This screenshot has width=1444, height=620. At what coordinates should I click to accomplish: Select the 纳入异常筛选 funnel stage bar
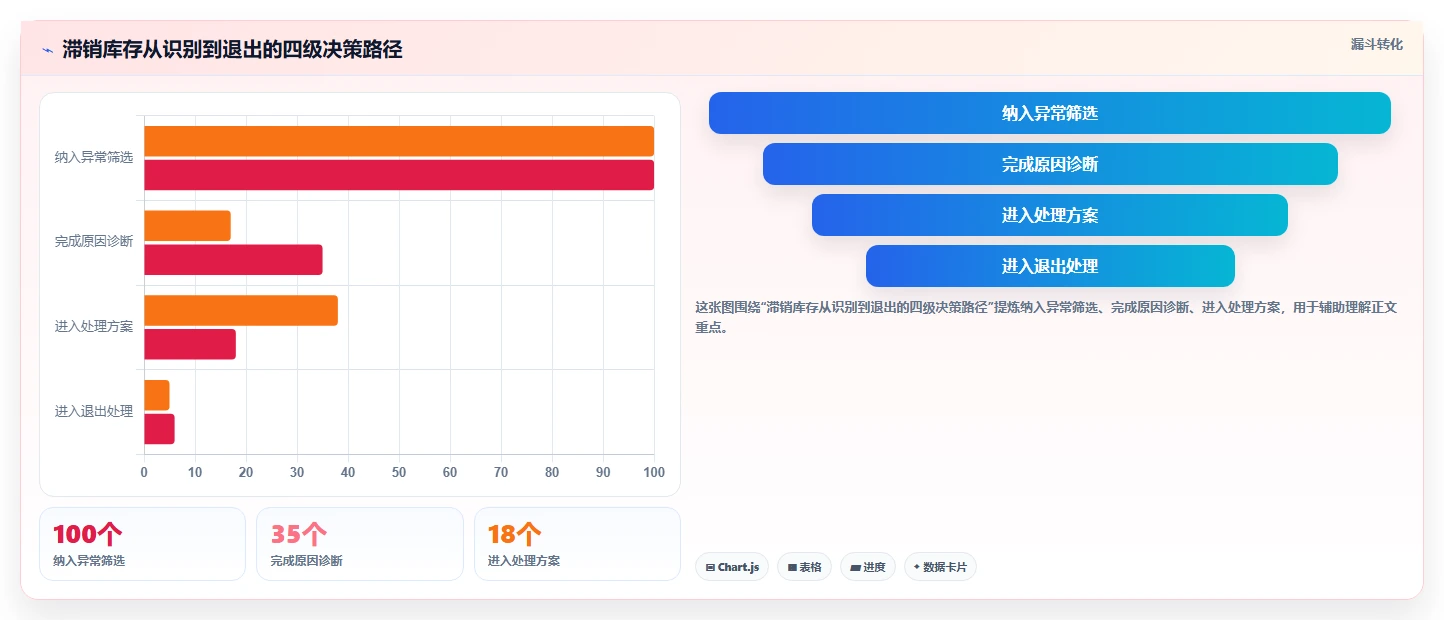pyautogui.click(x=1050, y=113)
